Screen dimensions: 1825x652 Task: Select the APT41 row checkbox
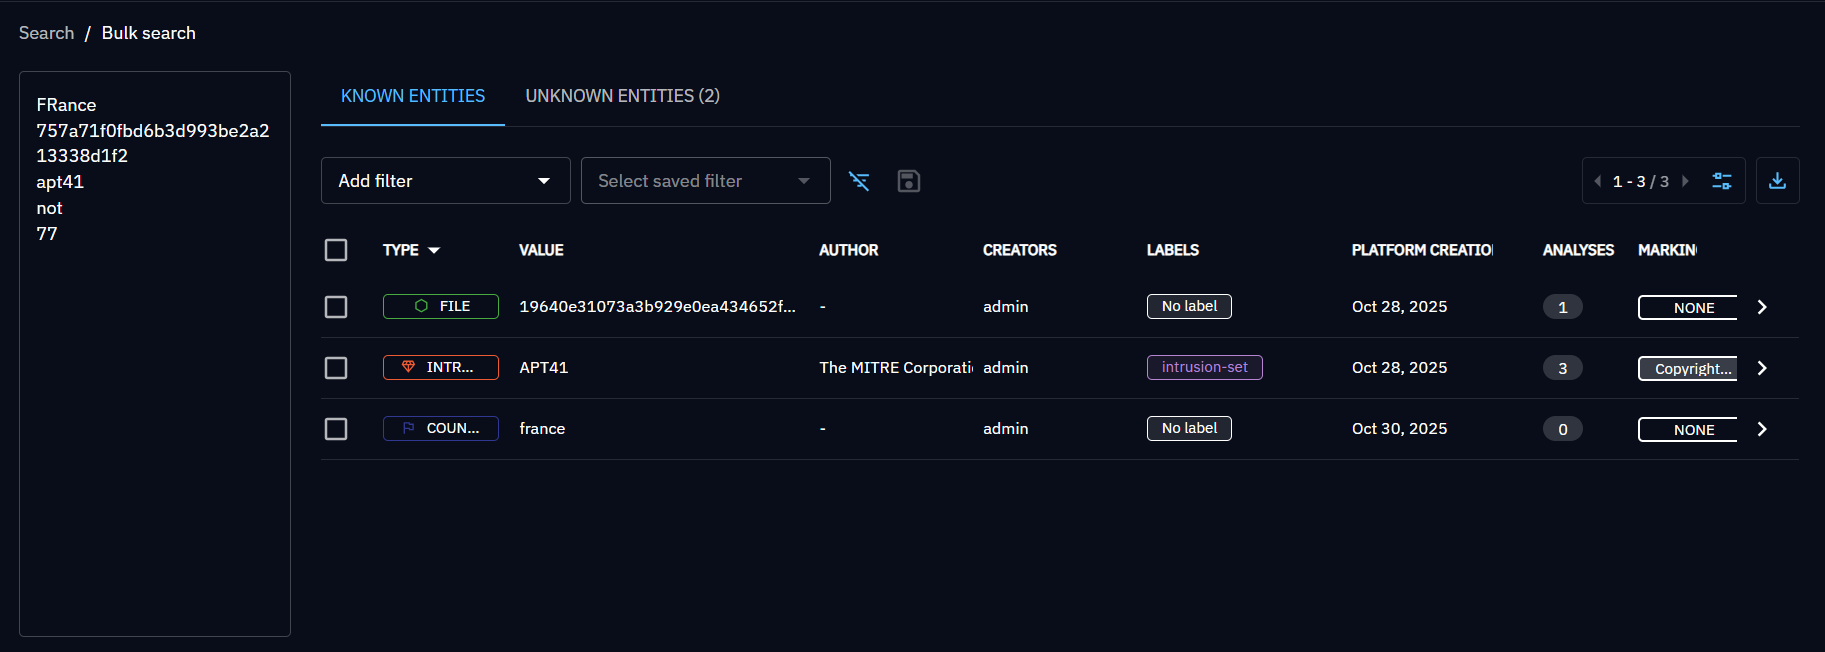pyautogui.click(x=336, y=368)
